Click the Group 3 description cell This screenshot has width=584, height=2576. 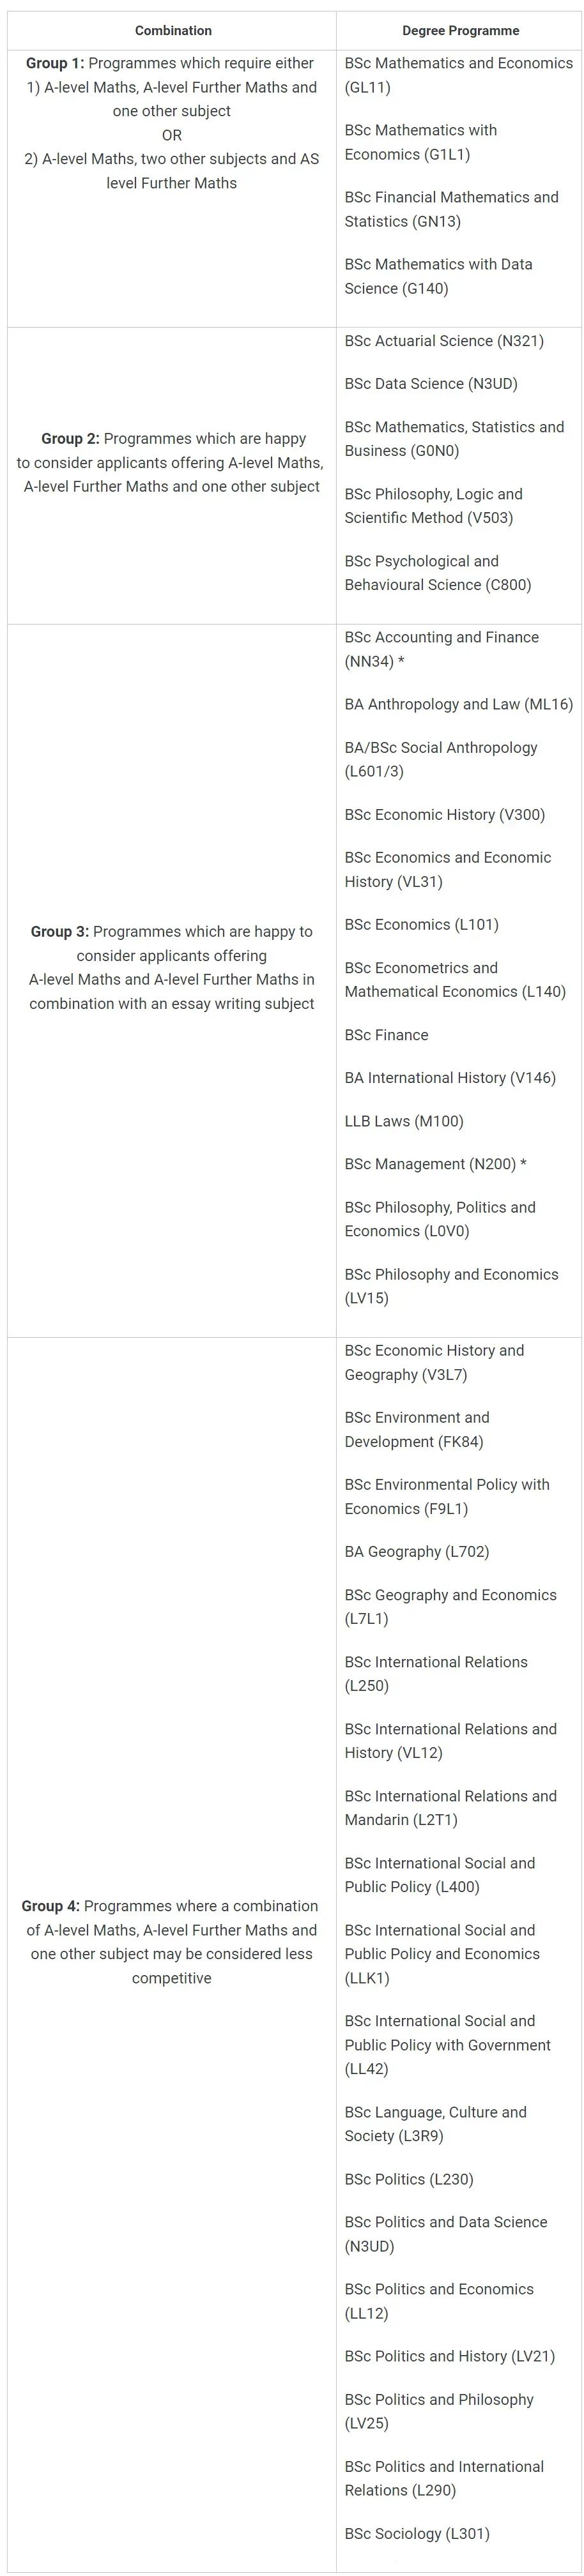172,968
